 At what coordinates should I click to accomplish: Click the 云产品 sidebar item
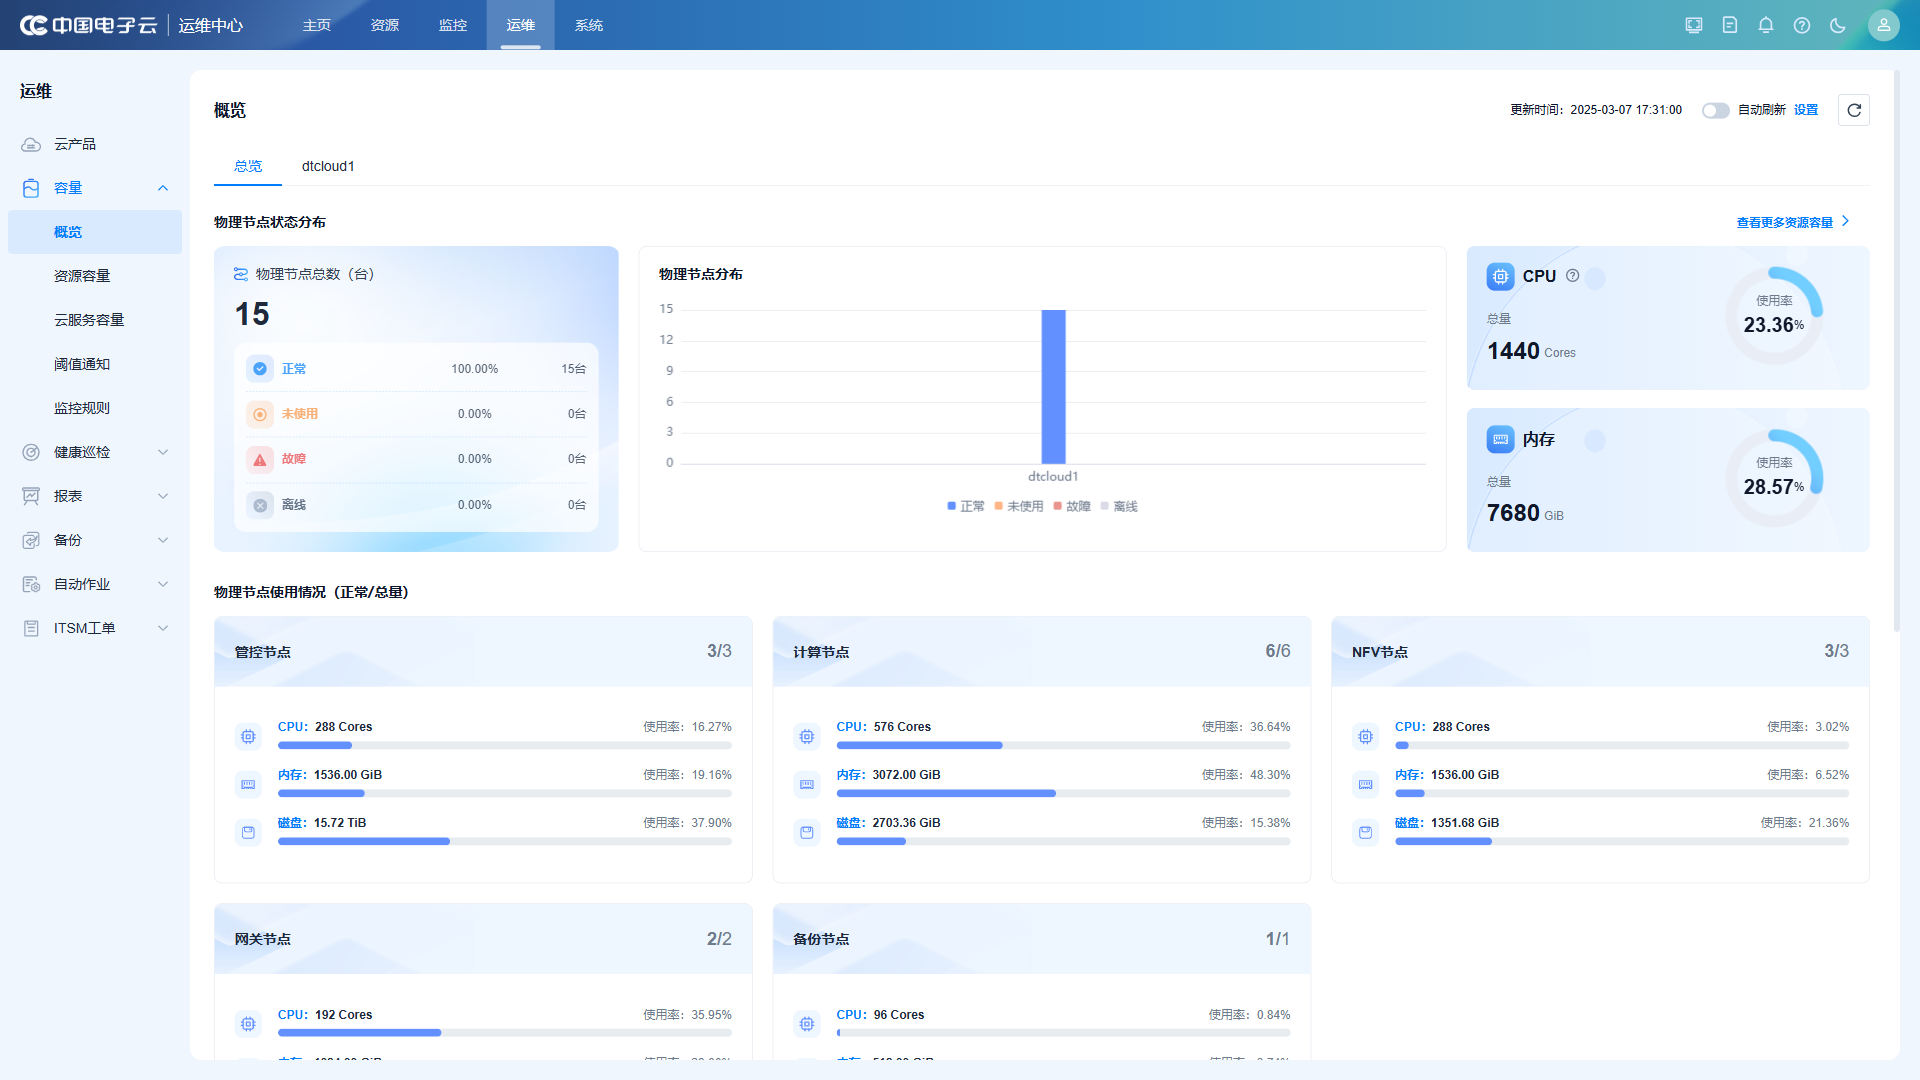[x=95, y=144]
